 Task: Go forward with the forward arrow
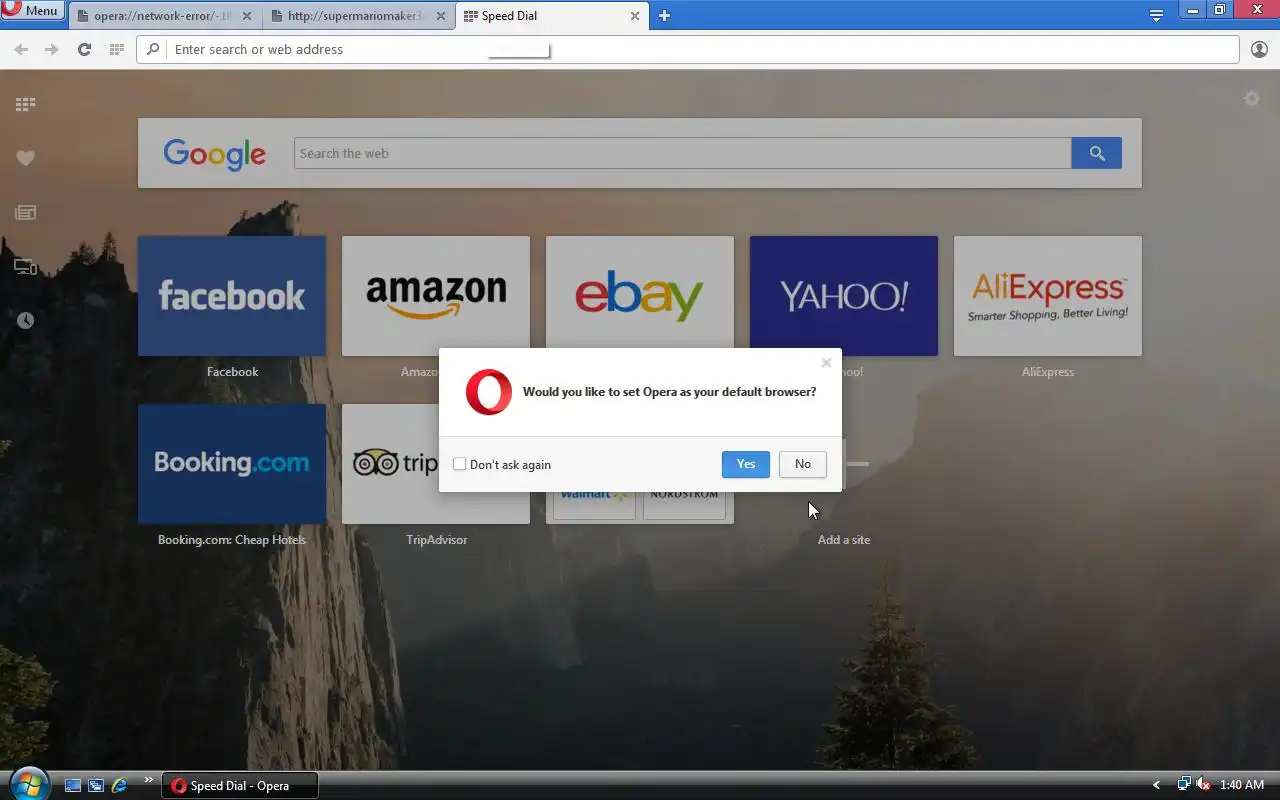click(x=52, y=49)
